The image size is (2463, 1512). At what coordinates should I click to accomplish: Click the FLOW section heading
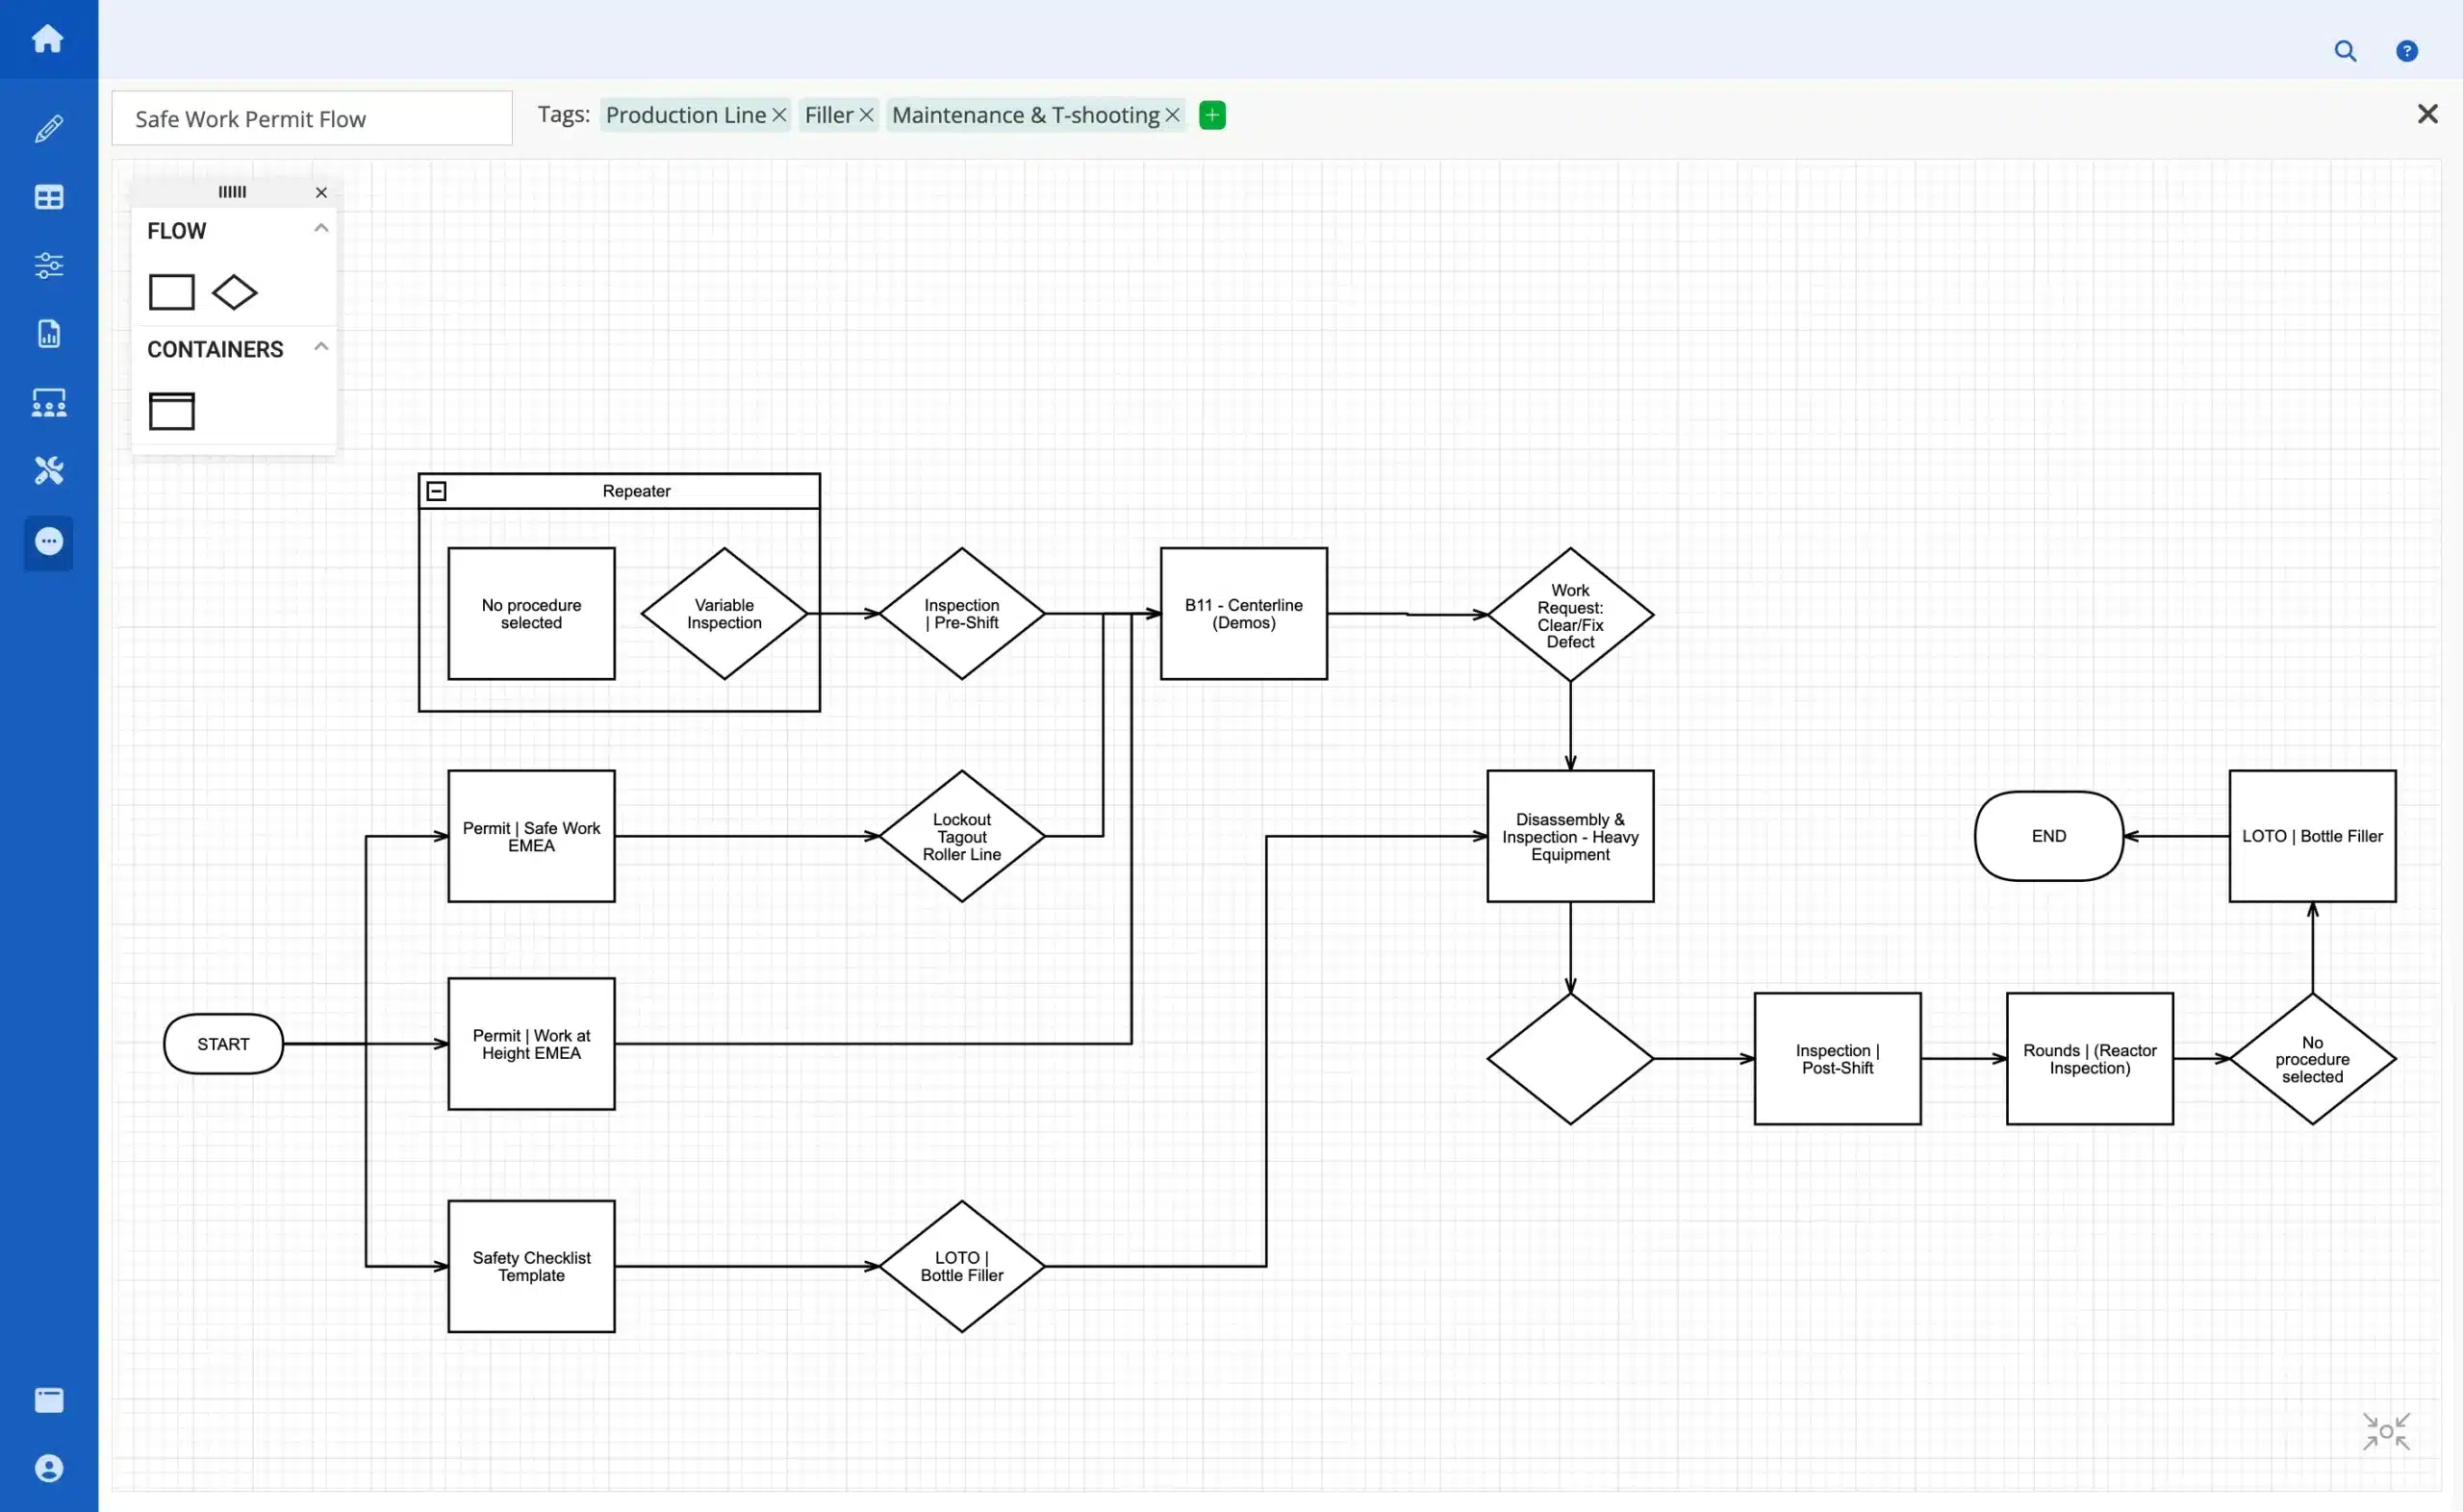point(176,231)
